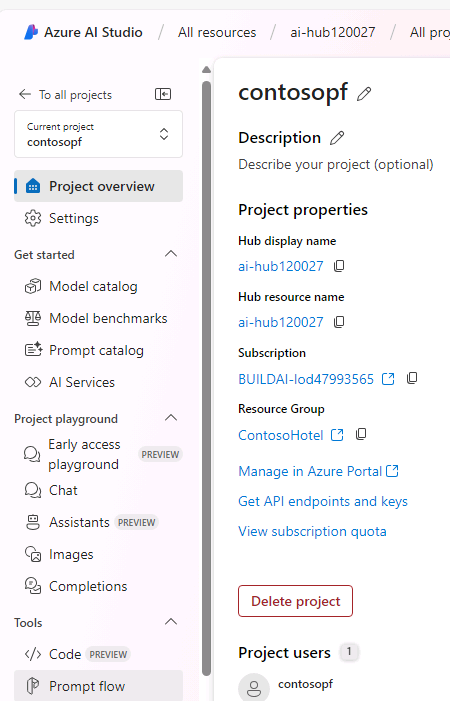Image resolution: width=450 pixels, height=701 pixels.
Task: Click the Delete project button
Action: pos(295,601)
